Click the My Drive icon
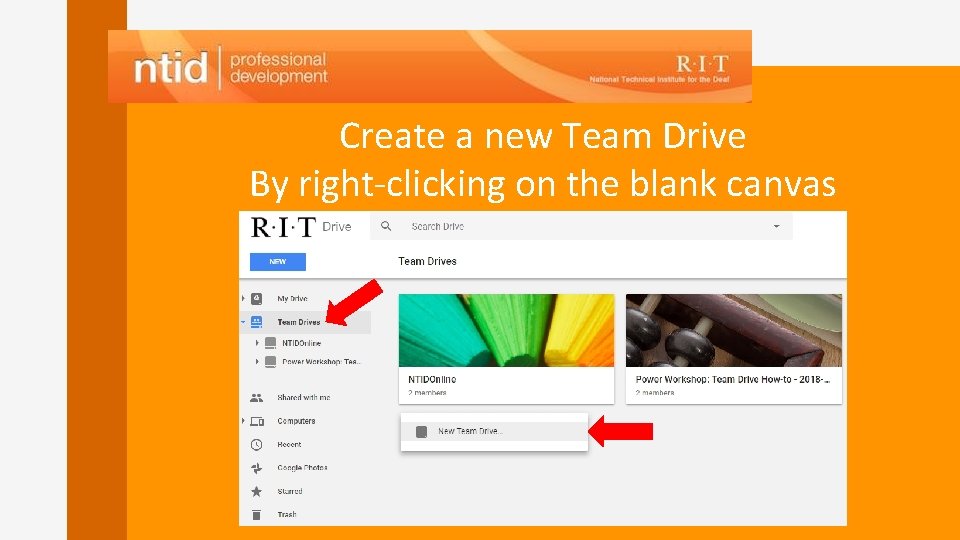Screen dimensions: 960x540 (x=257, y=299)
